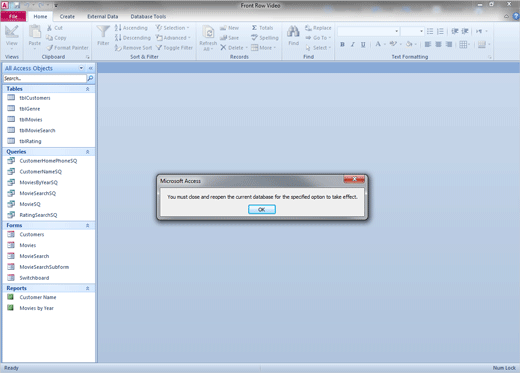Click the numbered list icon
Viewport: 520px width, 373px height.
[x=440, y=31]
